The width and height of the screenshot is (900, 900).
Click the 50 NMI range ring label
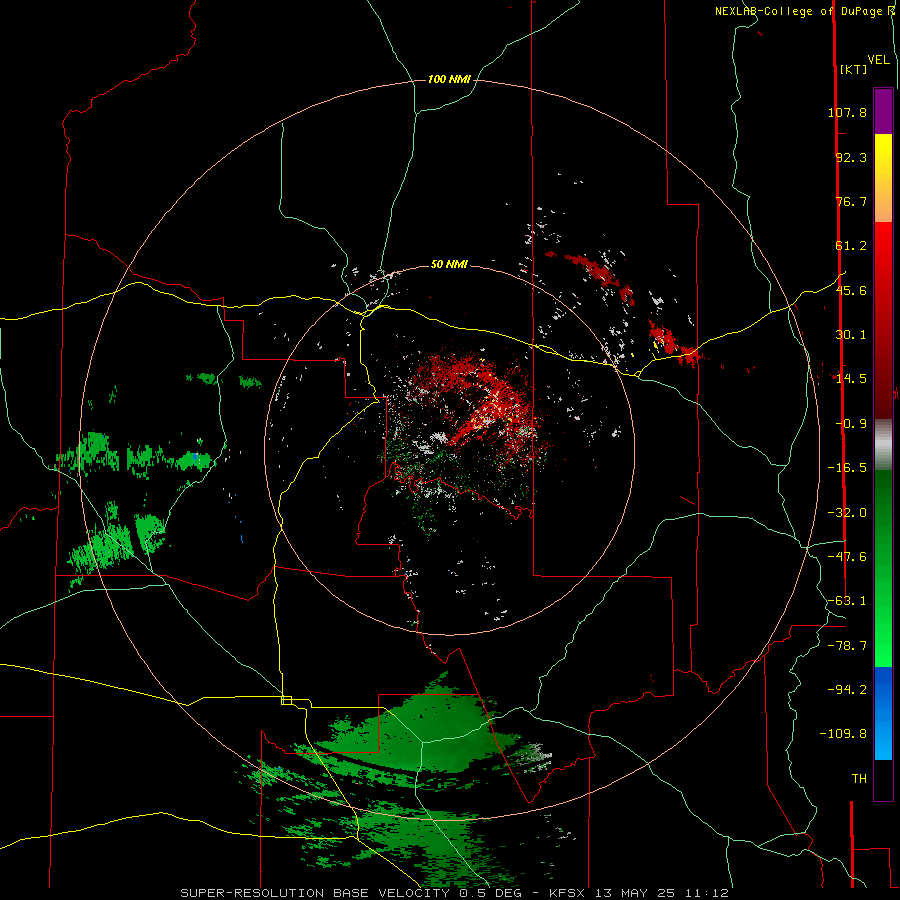[x=449, y=264]
